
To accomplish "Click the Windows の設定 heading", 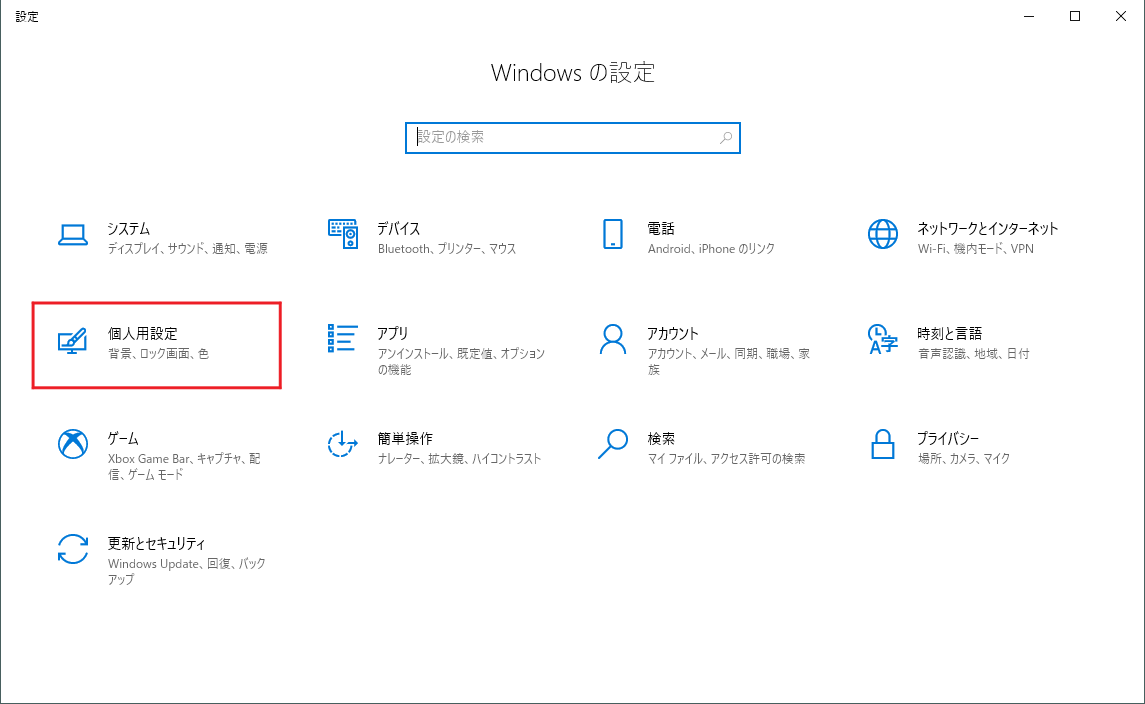I will click(573, 73).
